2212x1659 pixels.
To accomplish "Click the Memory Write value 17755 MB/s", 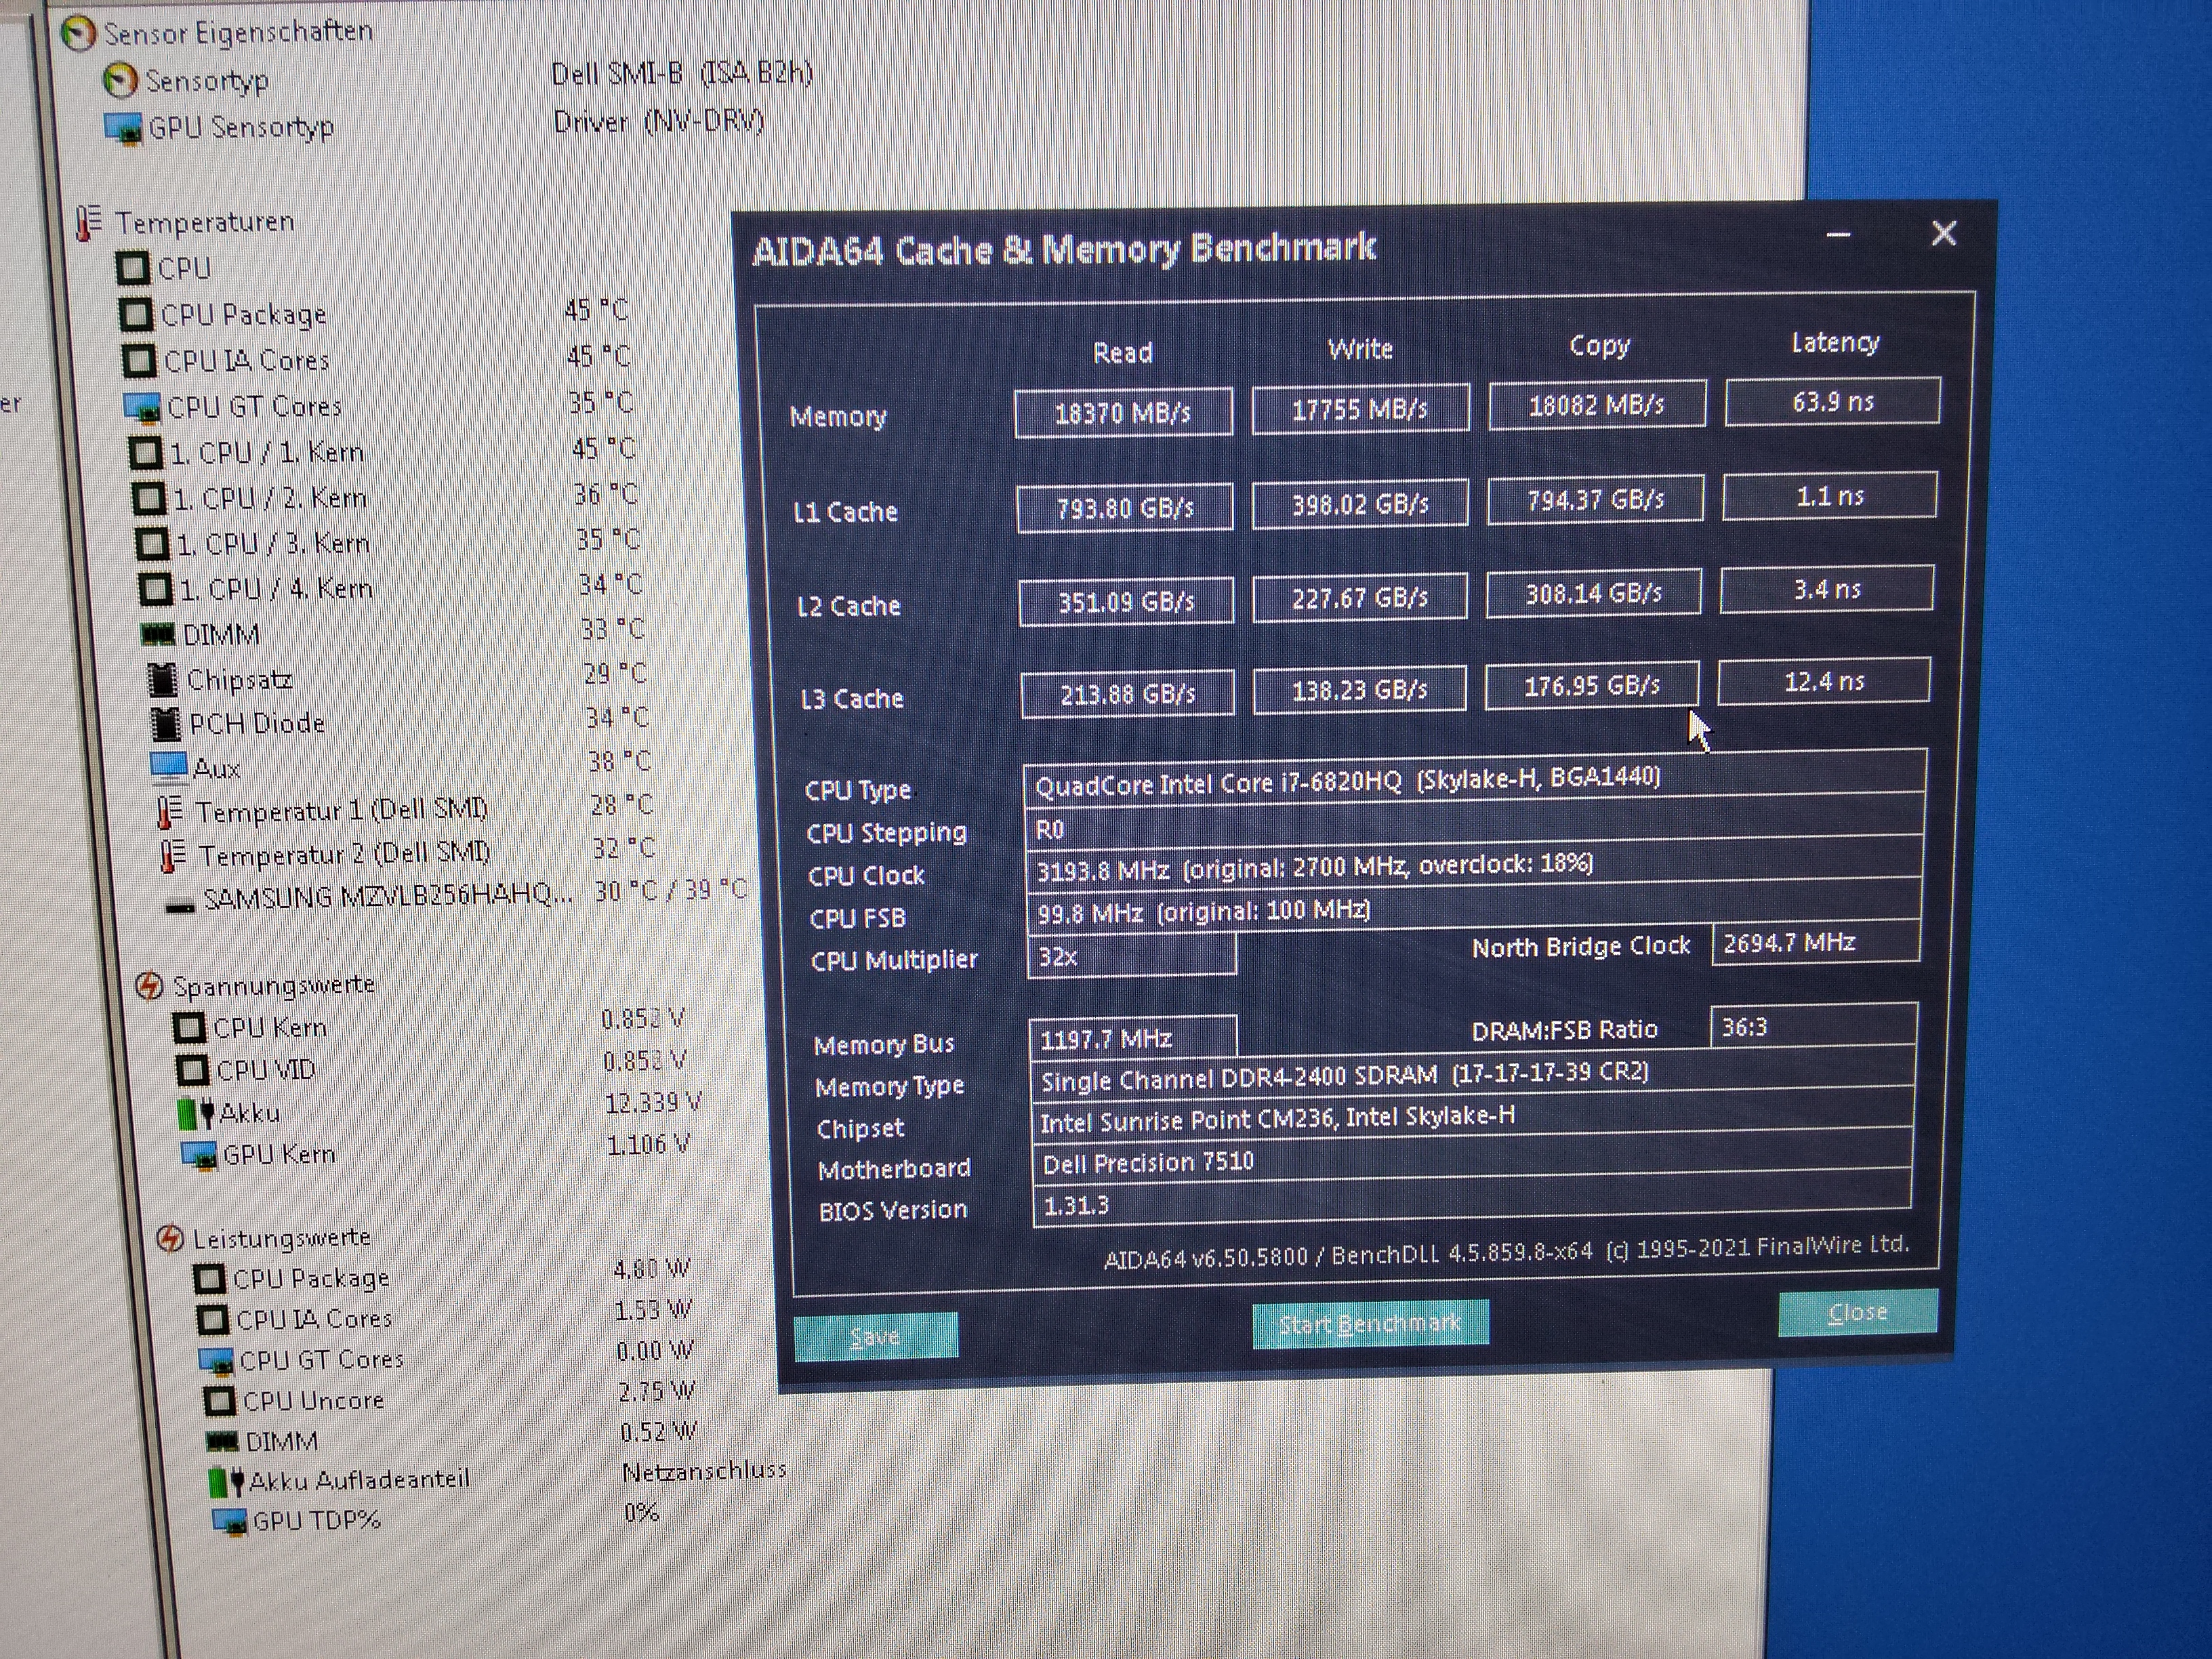I will [x=1360, y=409].
